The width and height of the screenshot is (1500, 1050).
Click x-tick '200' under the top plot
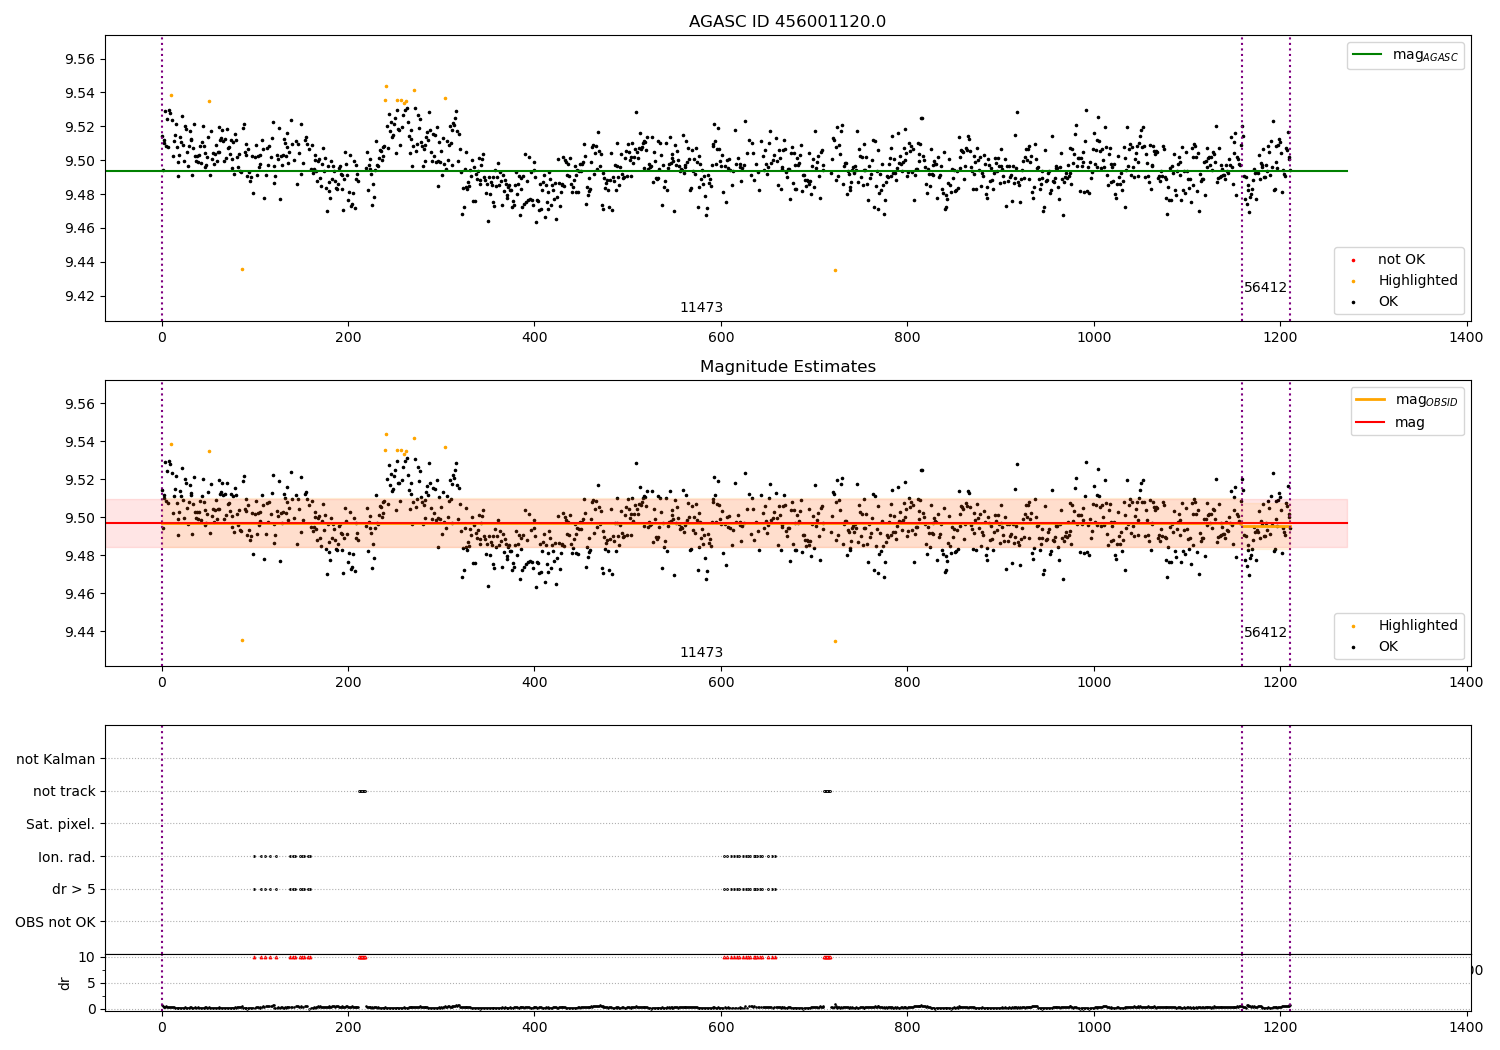tap(348, 338)
